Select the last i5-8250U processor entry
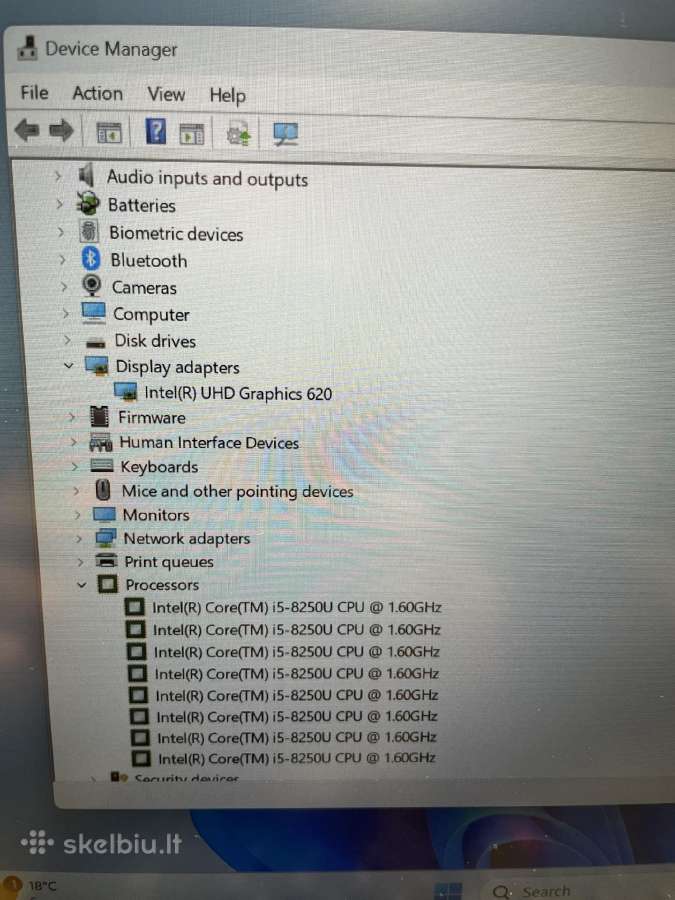This screenshot has height=900, width=675. pyautogui.click(x=297, y=758)
